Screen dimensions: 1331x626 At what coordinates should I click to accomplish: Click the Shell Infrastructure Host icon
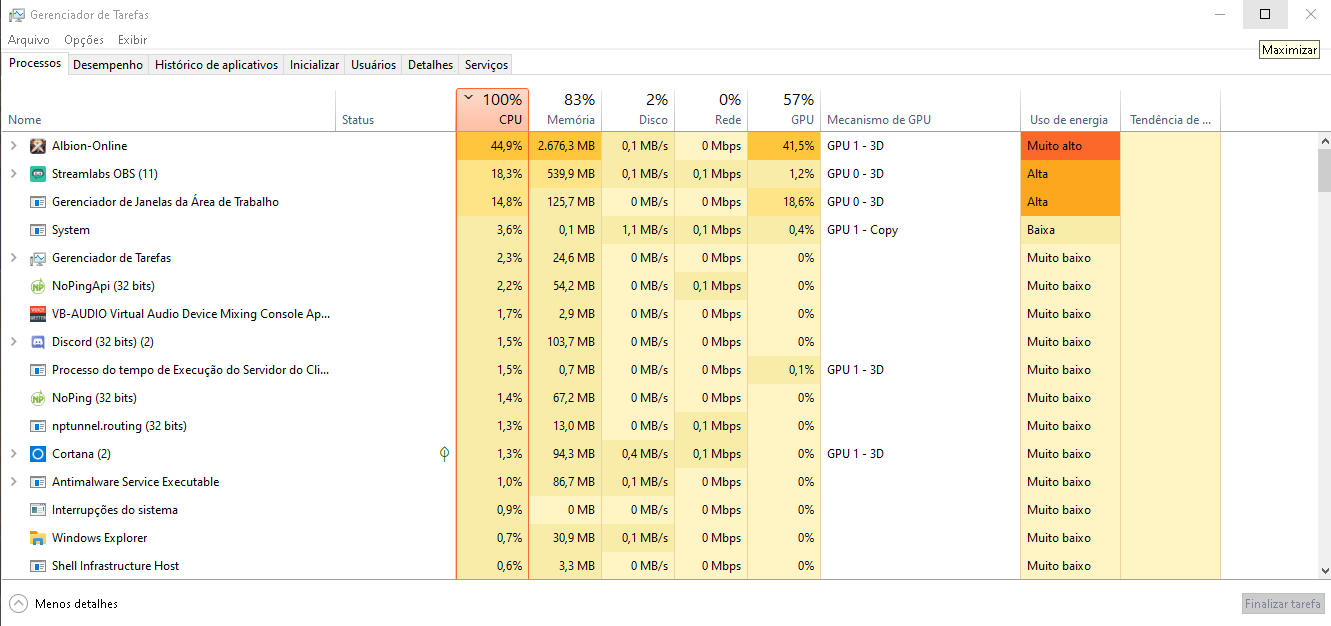(38, 566)
